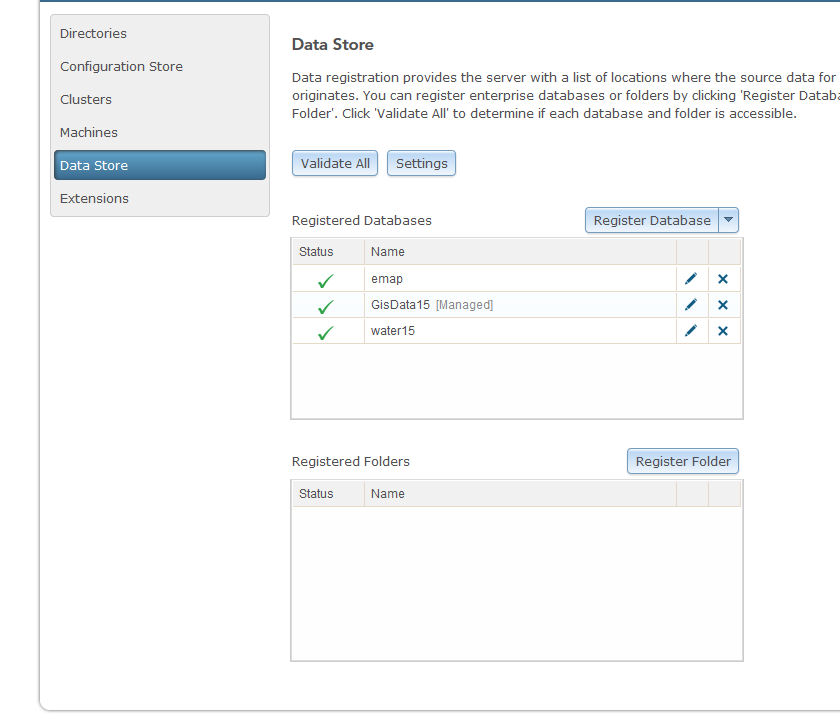
Task: Click the green checkmark status for emap
Action: click(325, 281)
